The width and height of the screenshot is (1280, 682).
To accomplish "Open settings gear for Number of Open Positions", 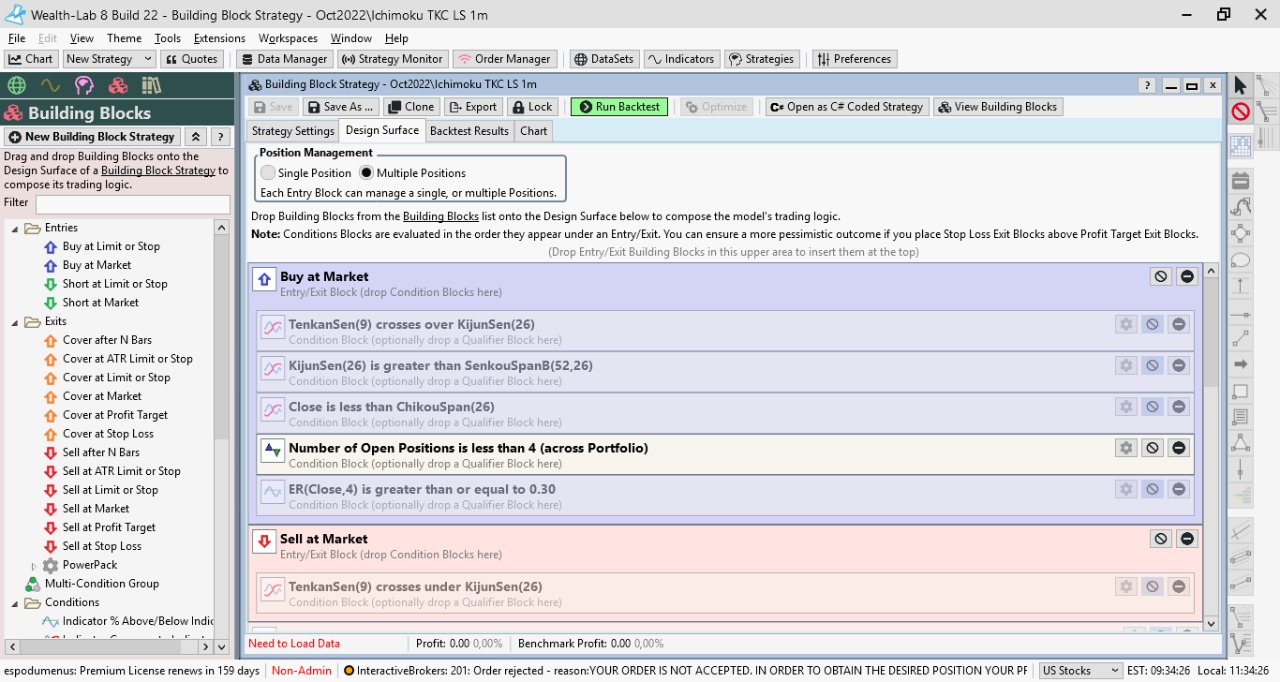I will (1126, 448).
